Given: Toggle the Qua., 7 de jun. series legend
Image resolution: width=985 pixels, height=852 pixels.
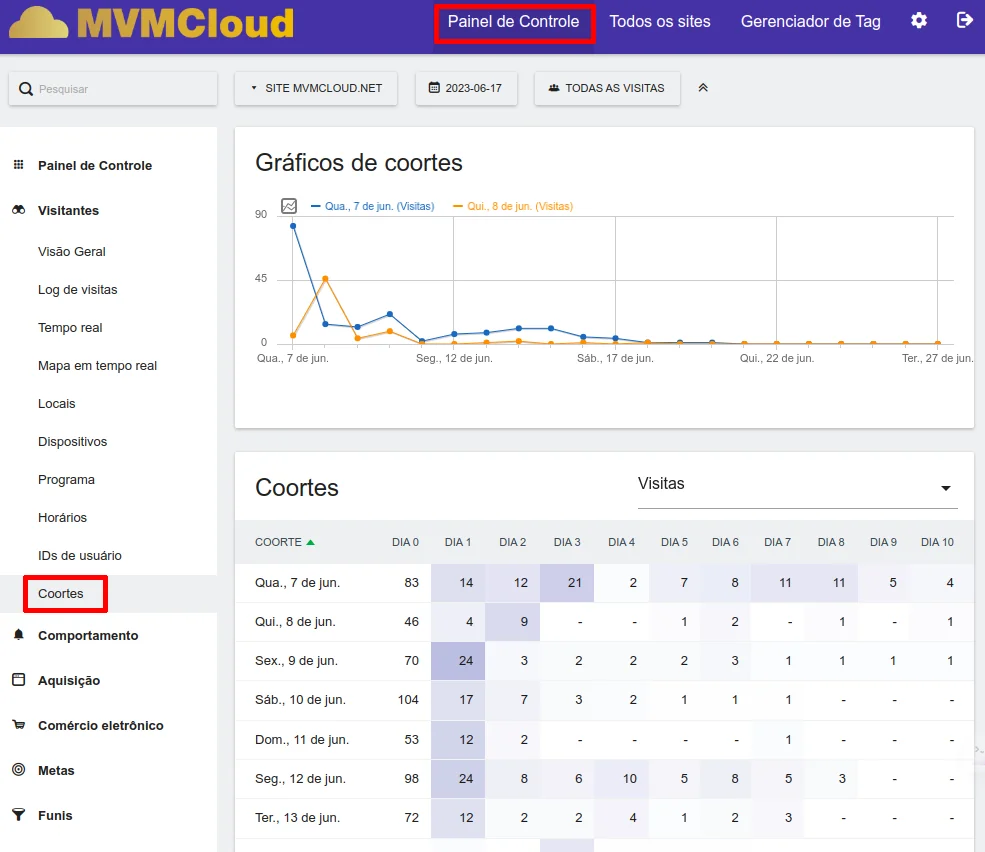Looking at the screenshot, I should (x=373, y=206).
